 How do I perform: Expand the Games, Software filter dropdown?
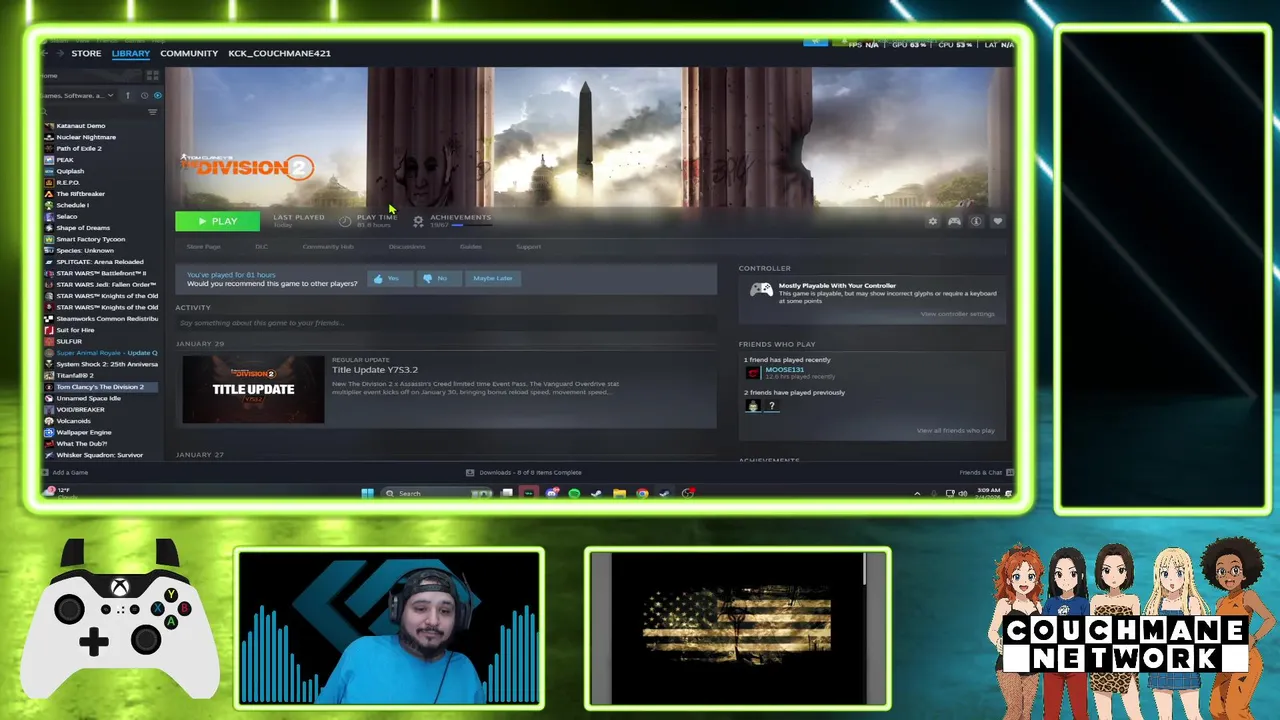[x=76, y=95]
